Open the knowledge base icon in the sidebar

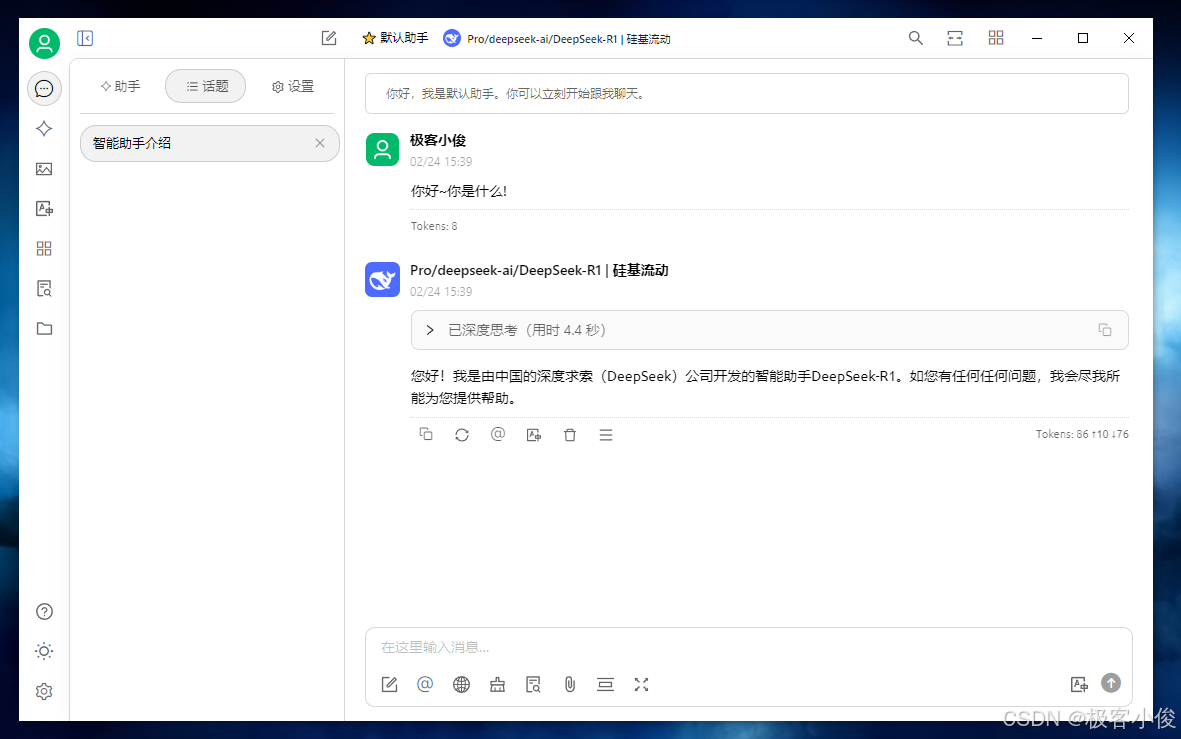pyautogui.click(x=44, y=289)
